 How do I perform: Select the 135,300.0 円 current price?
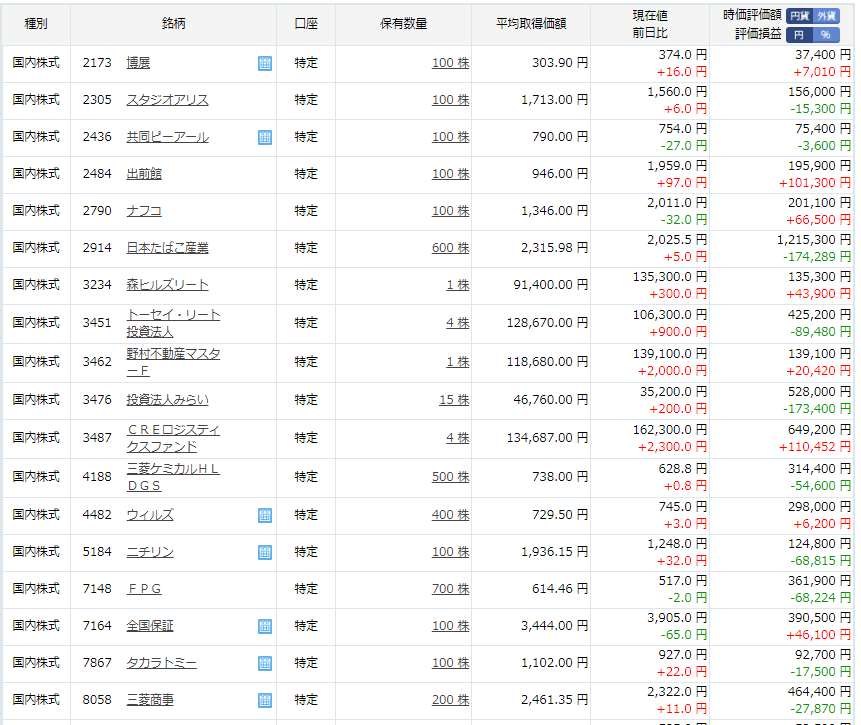coord(670,277)
